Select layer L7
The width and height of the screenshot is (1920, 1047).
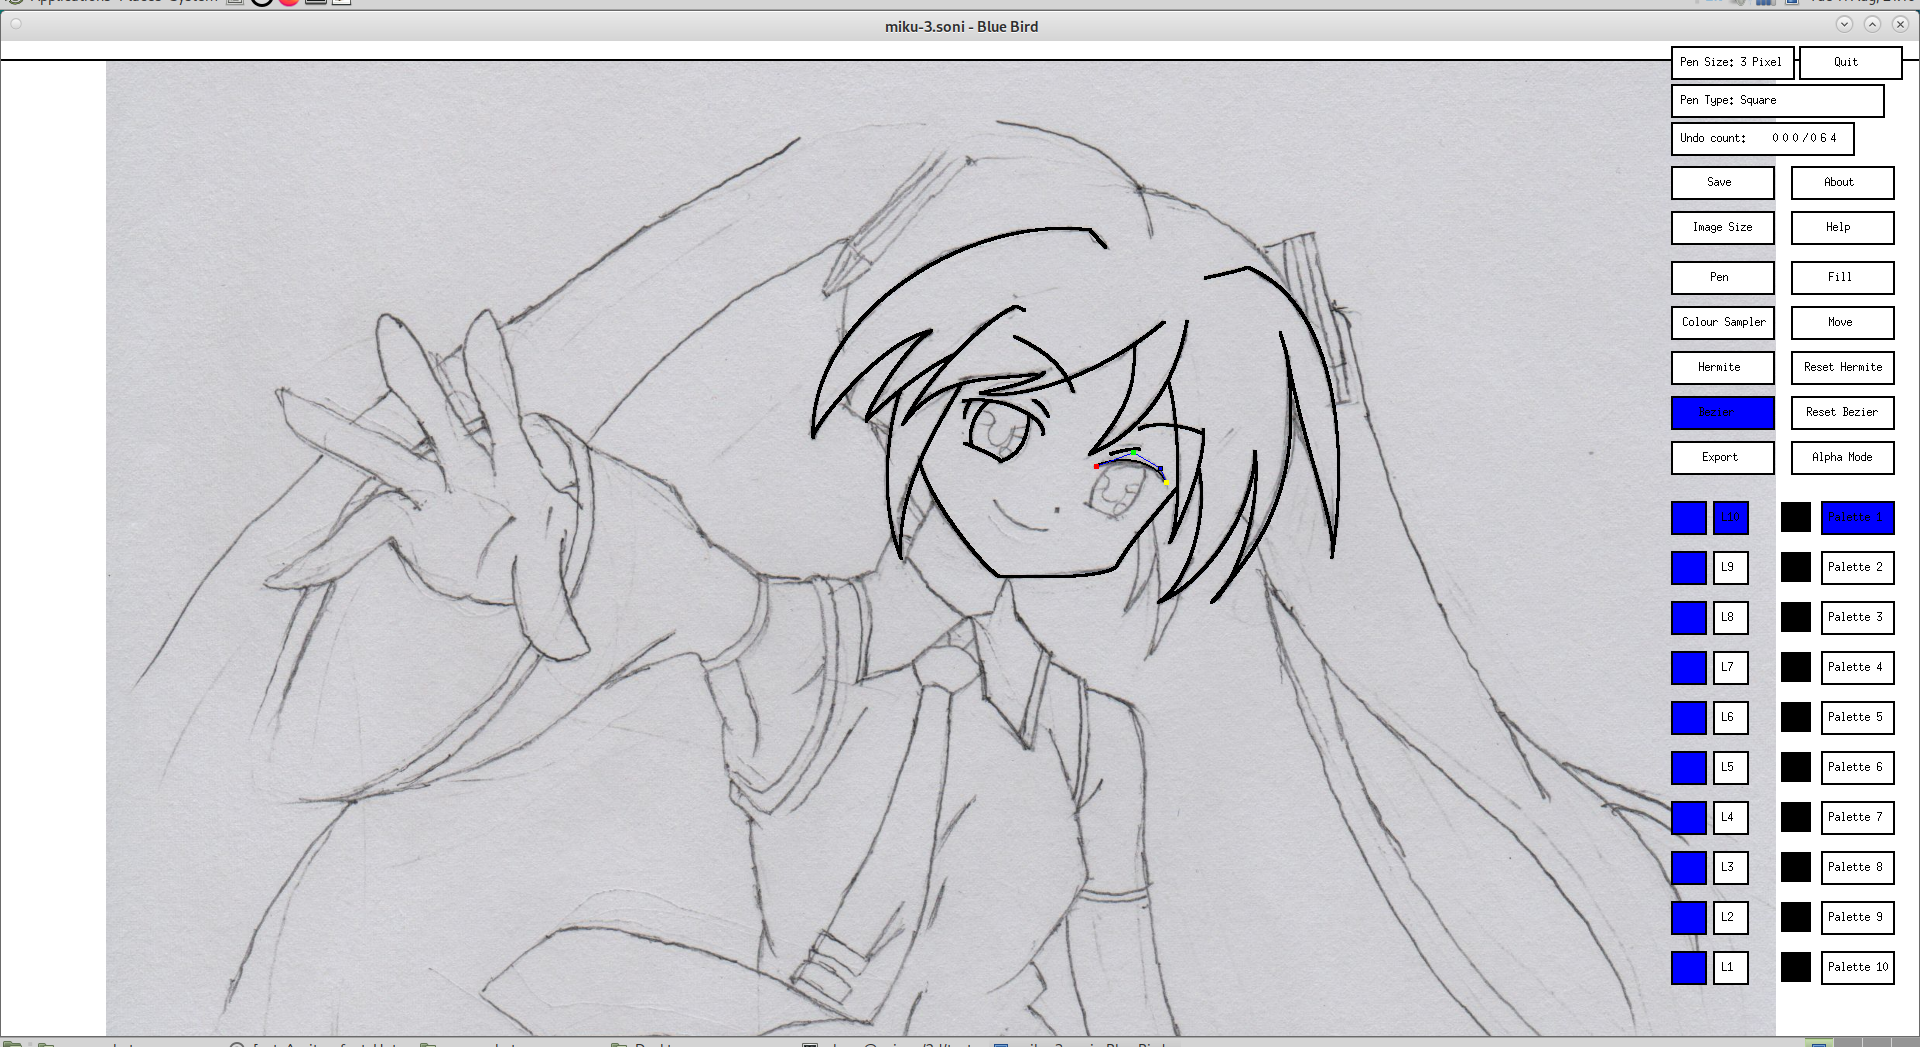[x=1731, y=668]
